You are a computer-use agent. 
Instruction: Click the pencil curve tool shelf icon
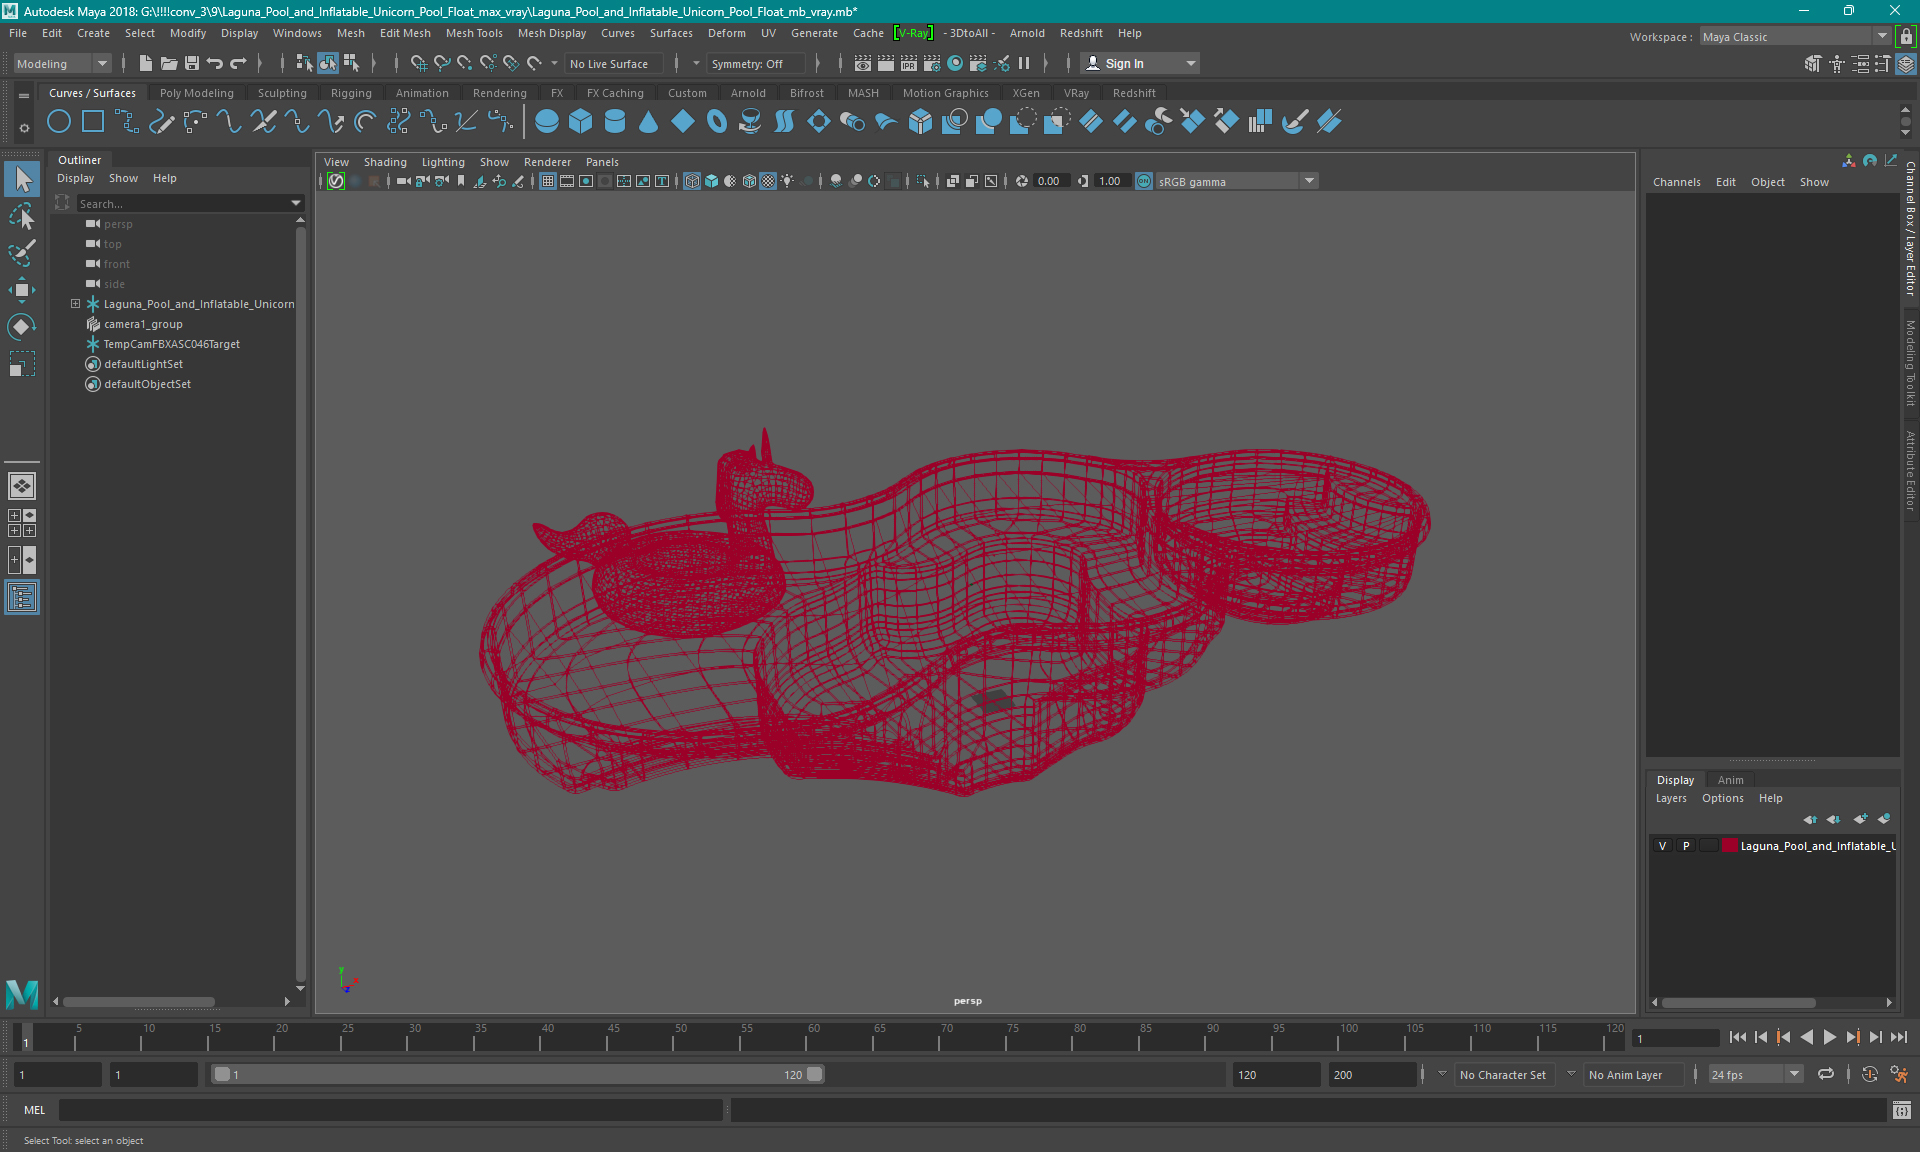tap(161, 122)
